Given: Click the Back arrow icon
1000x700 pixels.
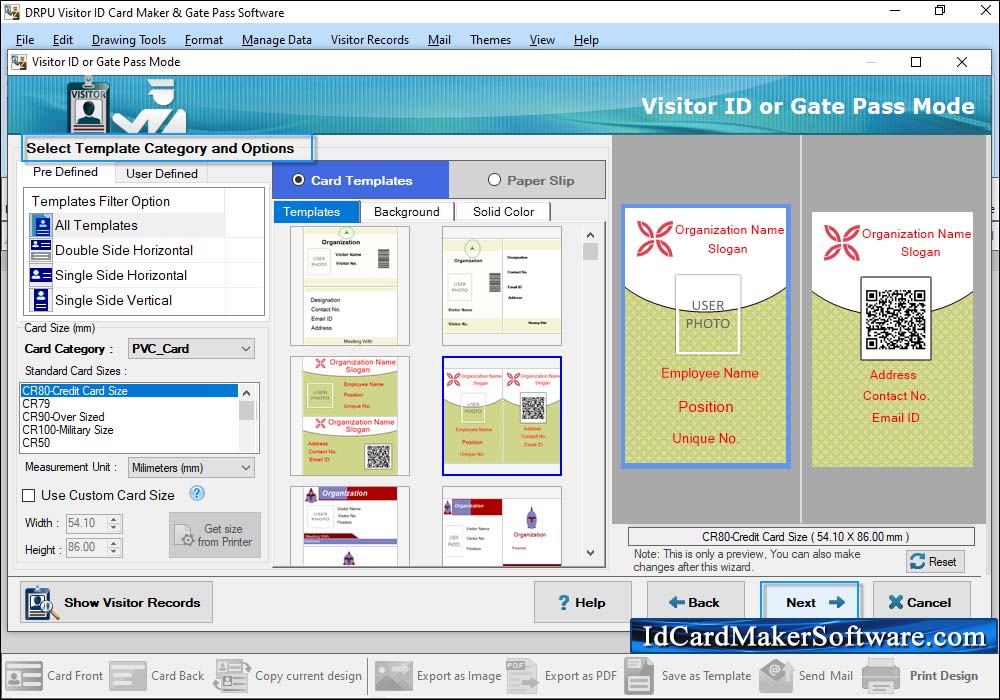Looking at the screenshot, I should (x=677, y=602).
